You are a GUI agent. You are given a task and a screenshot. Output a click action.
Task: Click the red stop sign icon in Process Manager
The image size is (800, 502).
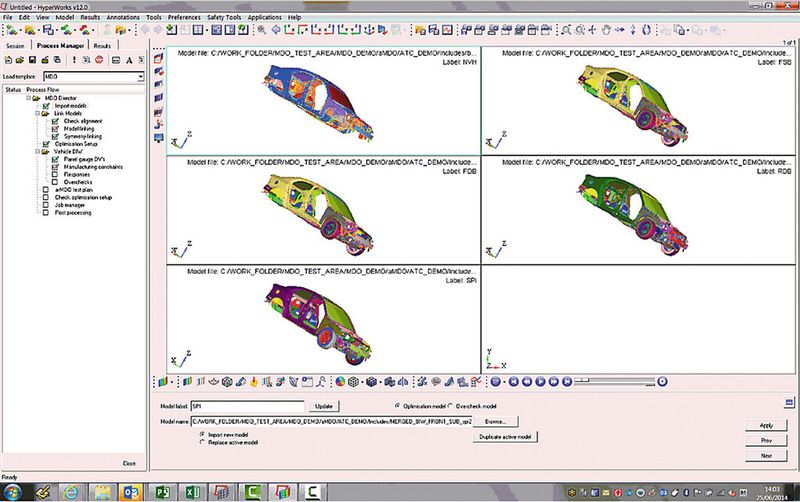99,60
